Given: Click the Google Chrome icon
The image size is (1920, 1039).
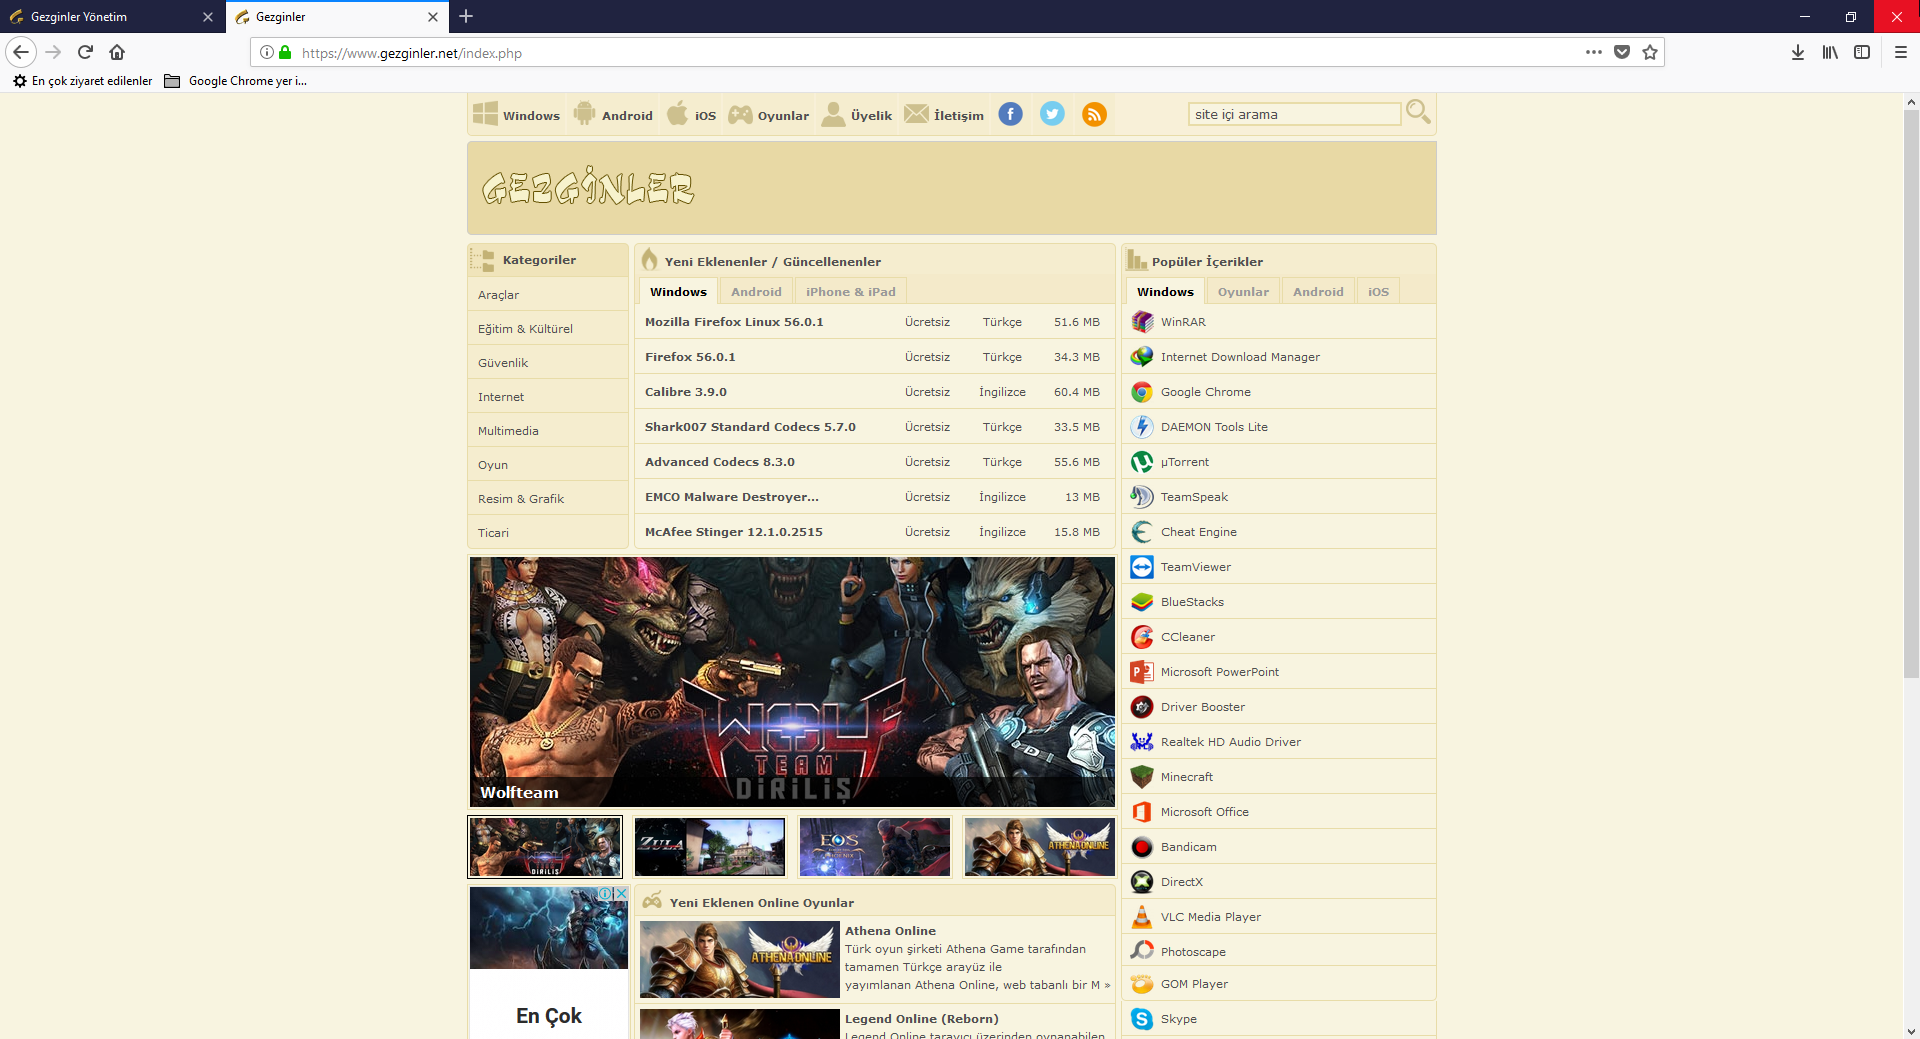Looking at the screenshot, I should click(x=1142, y=392).
